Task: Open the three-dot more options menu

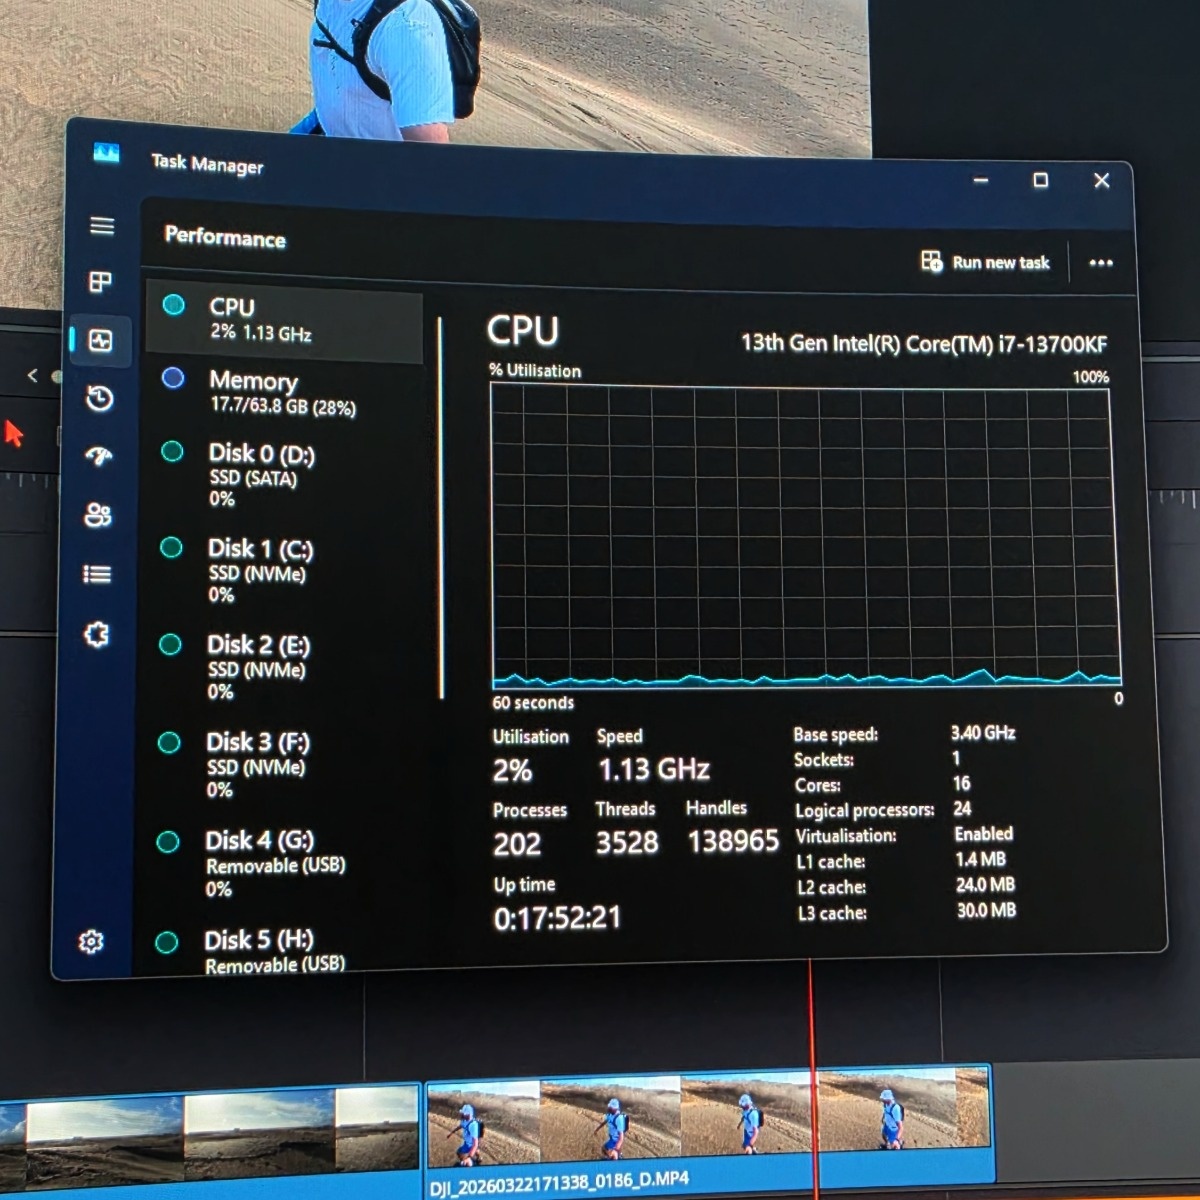Action: 1101,263
